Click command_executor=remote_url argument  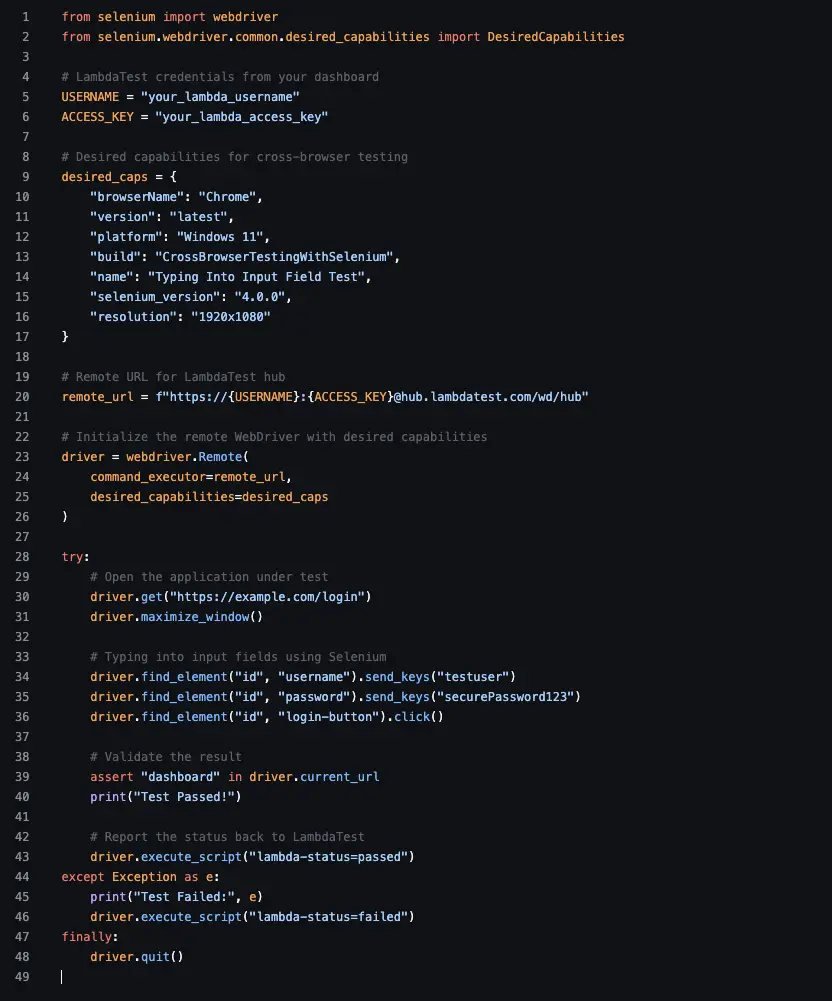tap(187, 477)
